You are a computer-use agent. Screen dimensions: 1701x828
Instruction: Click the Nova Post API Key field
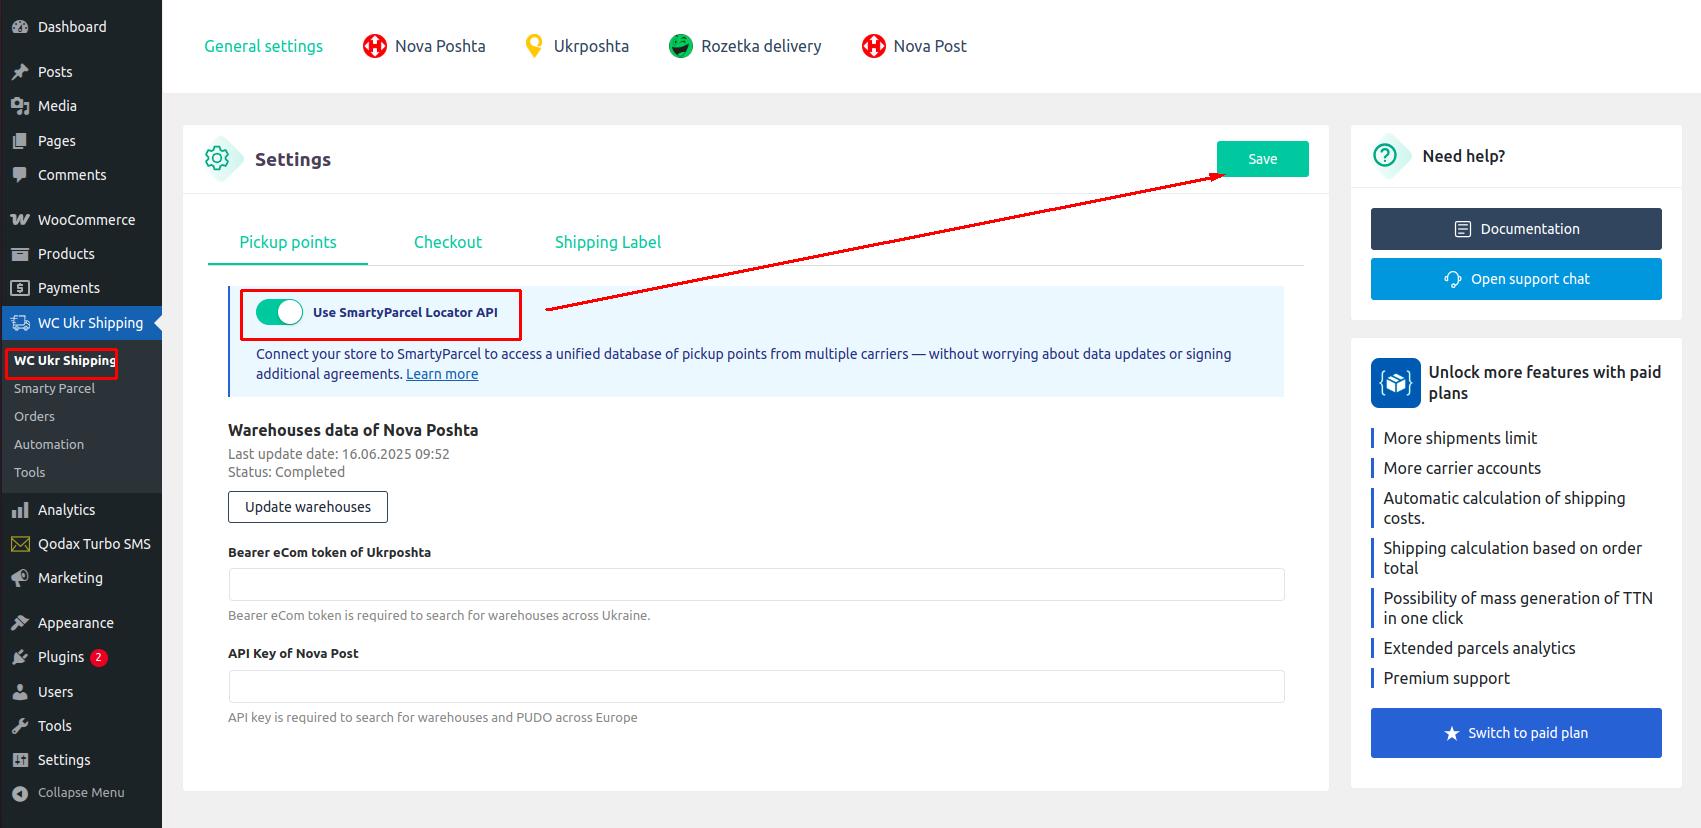[756, 687]
